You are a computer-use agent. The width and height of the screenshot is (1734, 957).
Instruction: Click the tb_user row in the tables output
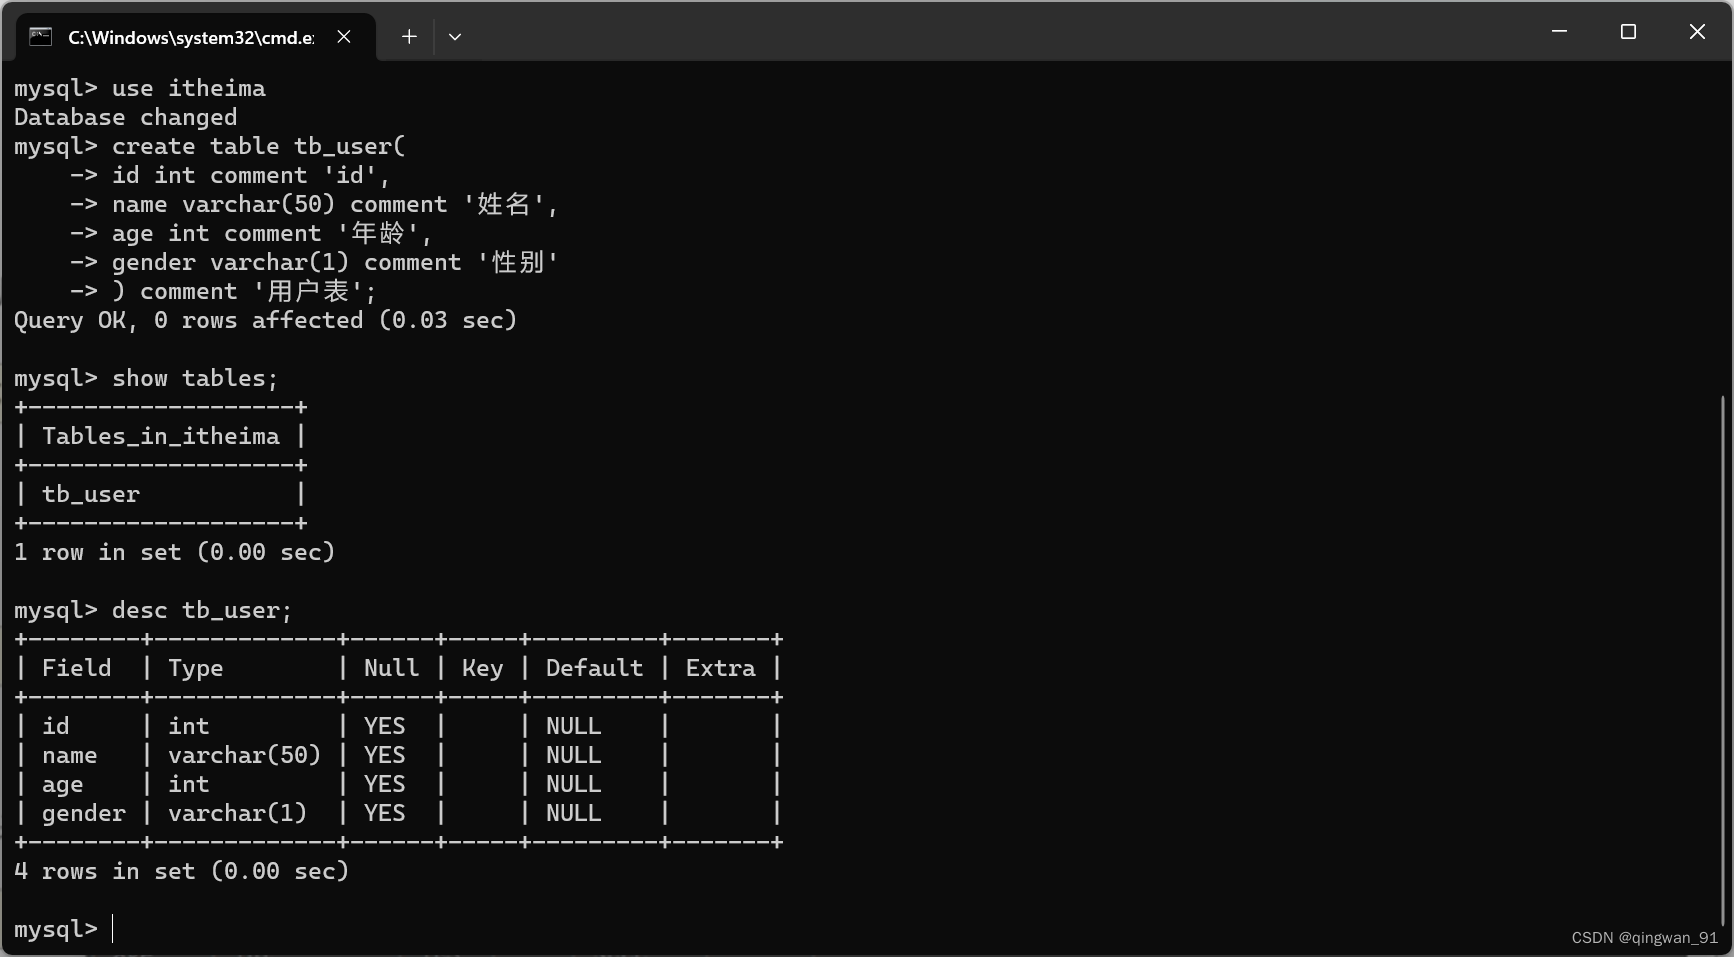pos(90,493)
